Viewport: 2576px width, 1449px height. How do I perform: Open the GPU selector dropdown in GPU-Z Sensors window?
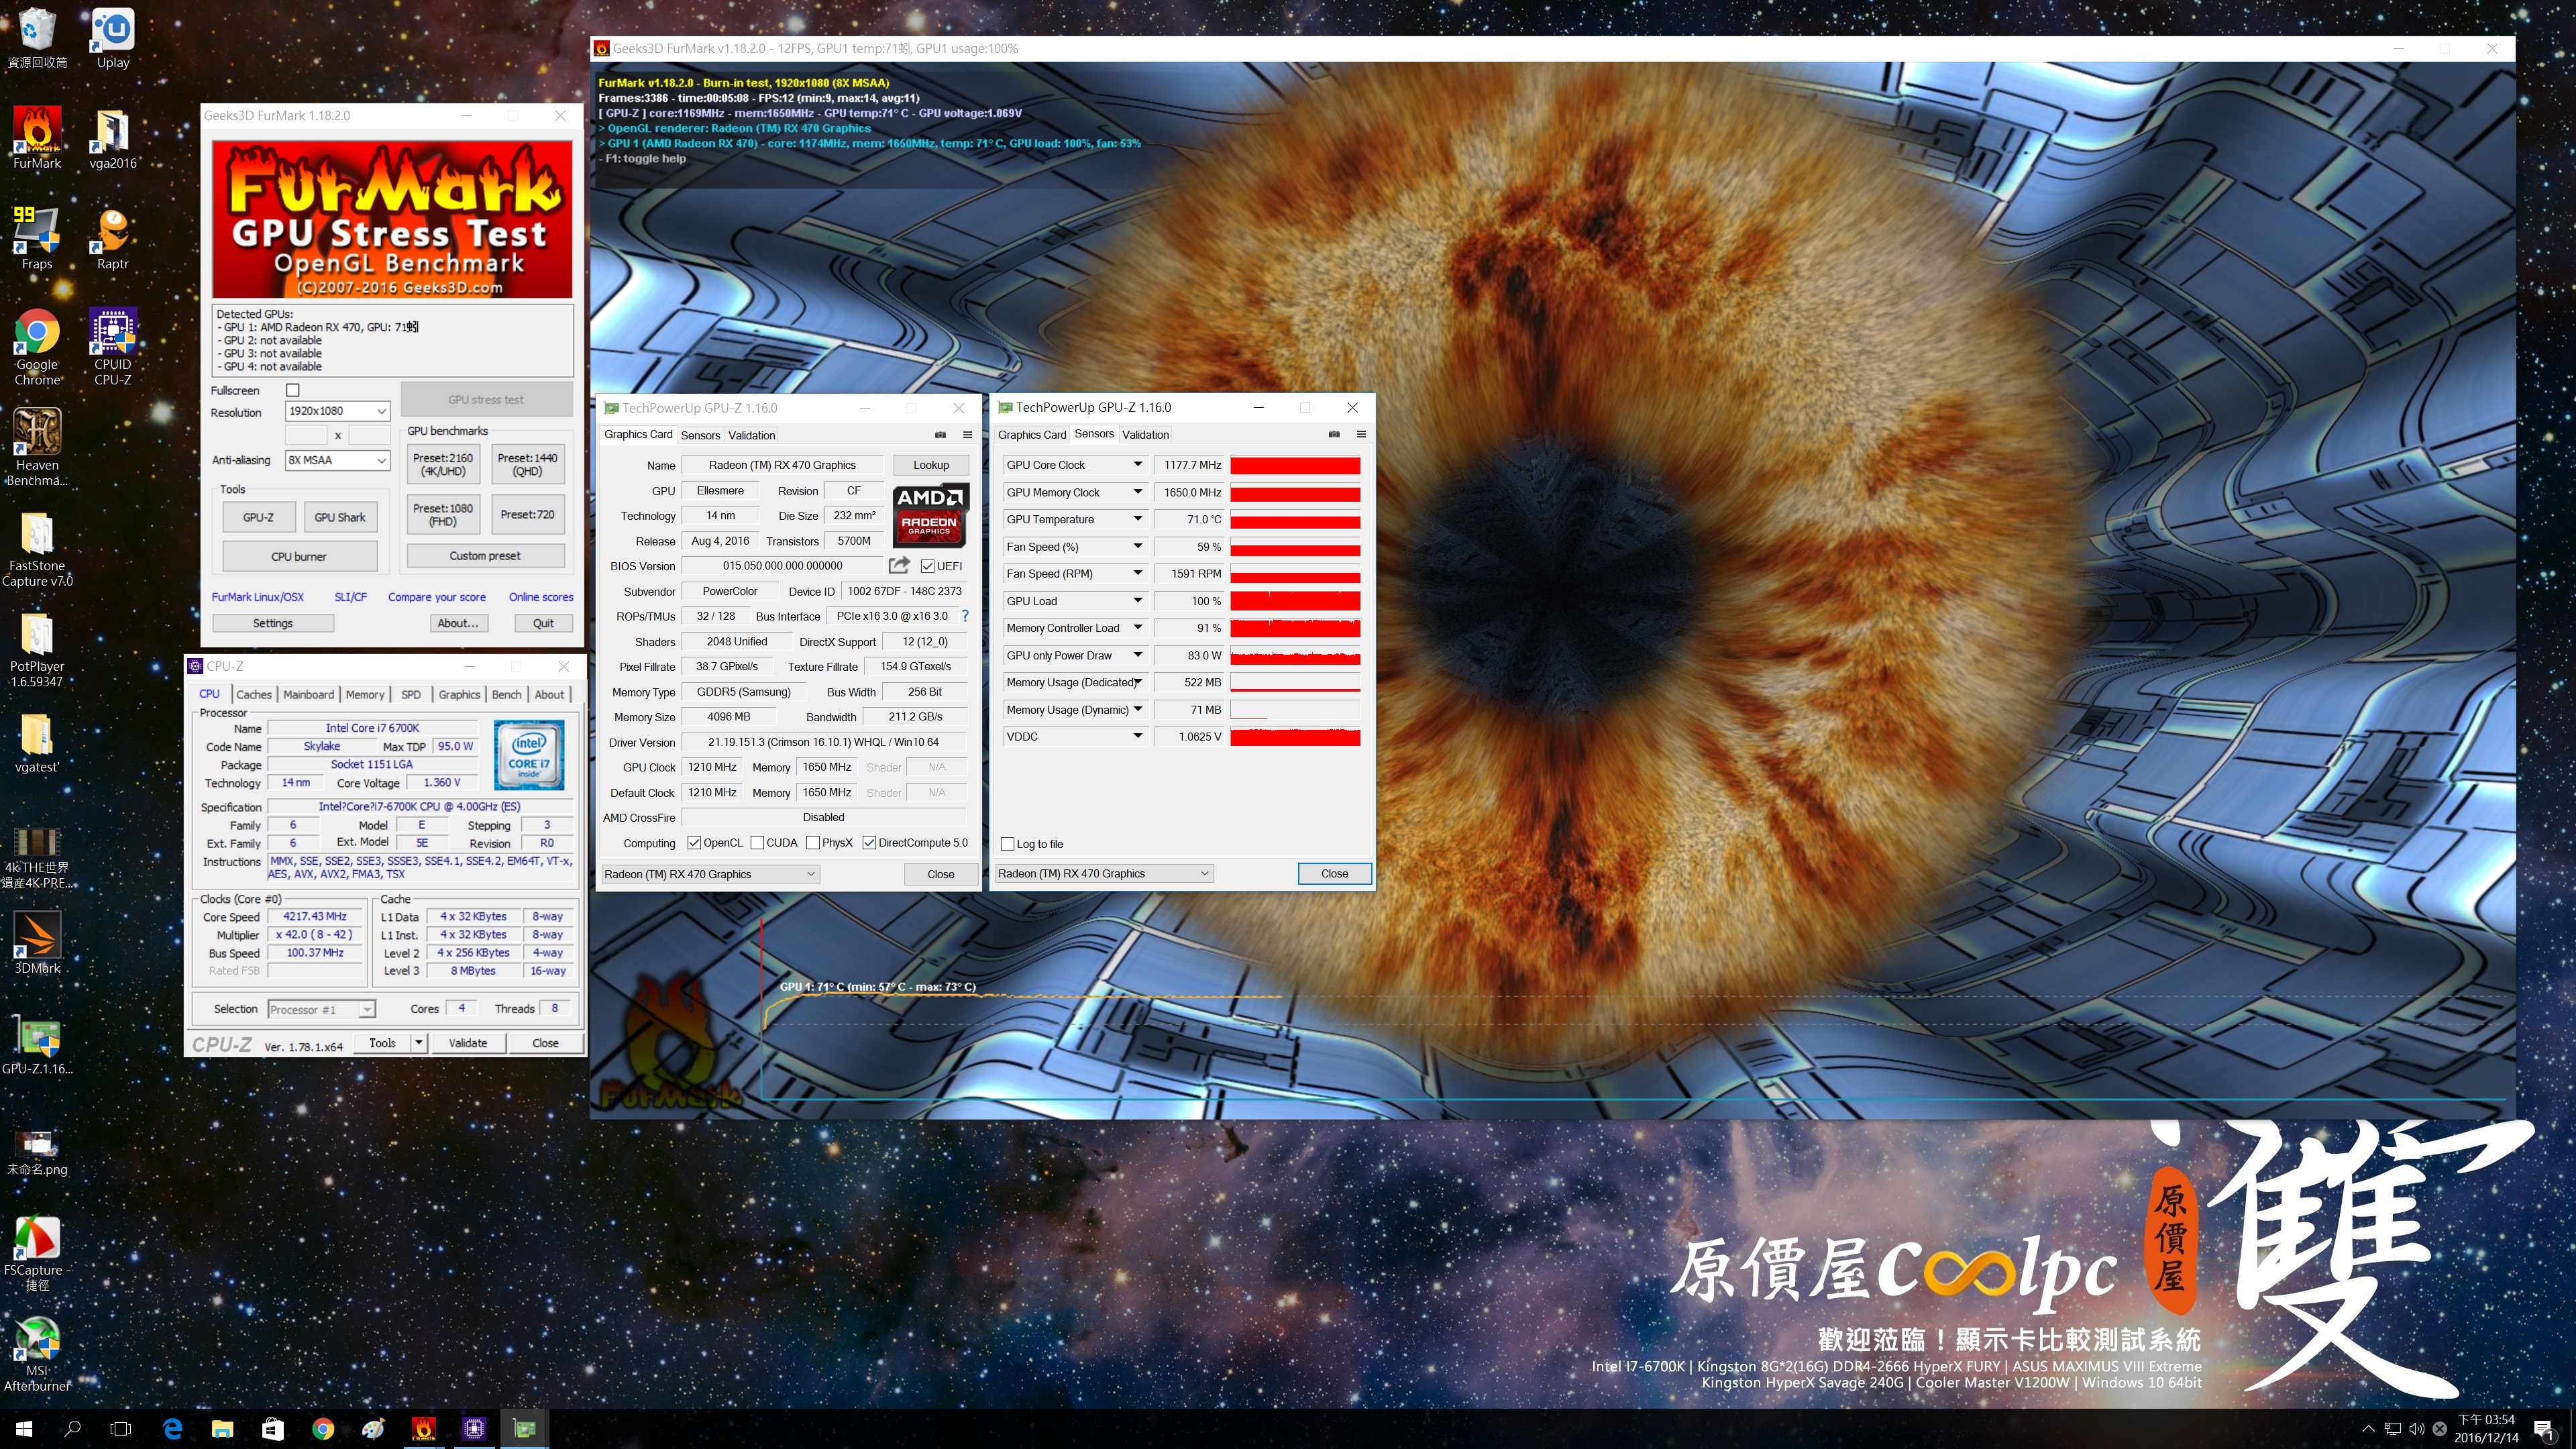click(x=1104, y=873)
